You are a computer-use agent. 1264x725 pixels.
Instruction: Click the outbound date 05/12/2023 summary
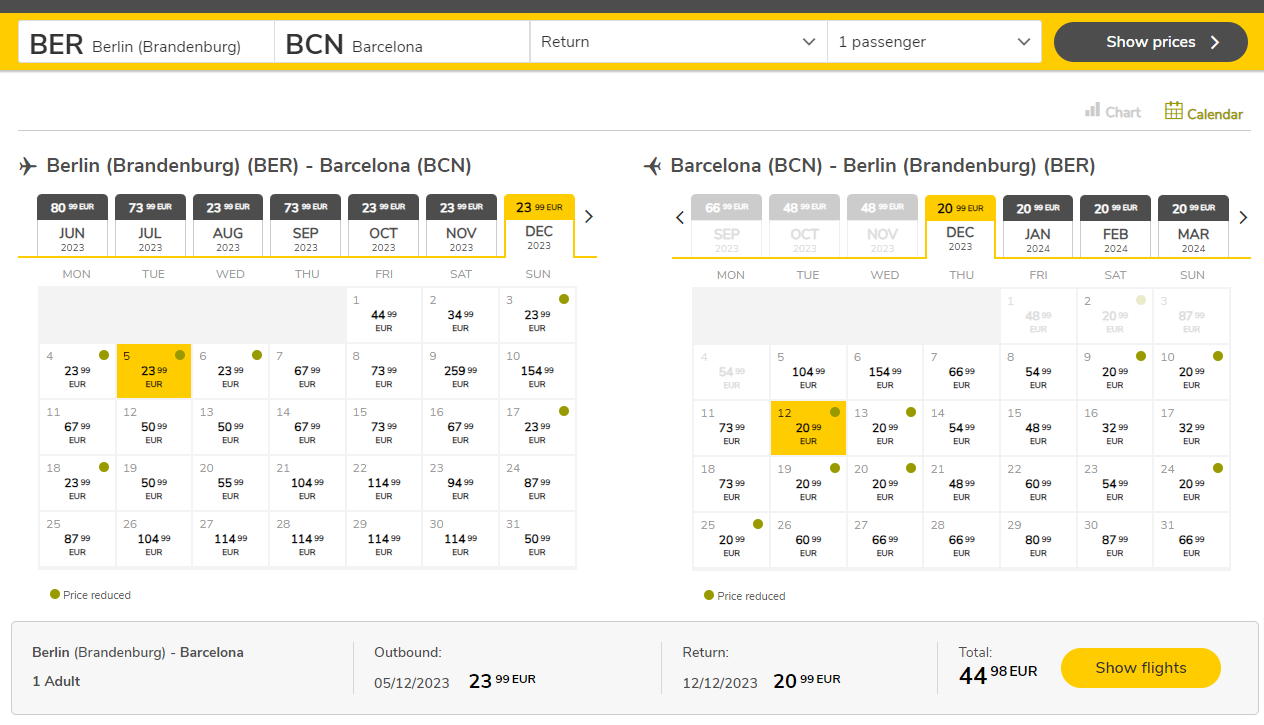pyautogui.click(x=412, y=683)
